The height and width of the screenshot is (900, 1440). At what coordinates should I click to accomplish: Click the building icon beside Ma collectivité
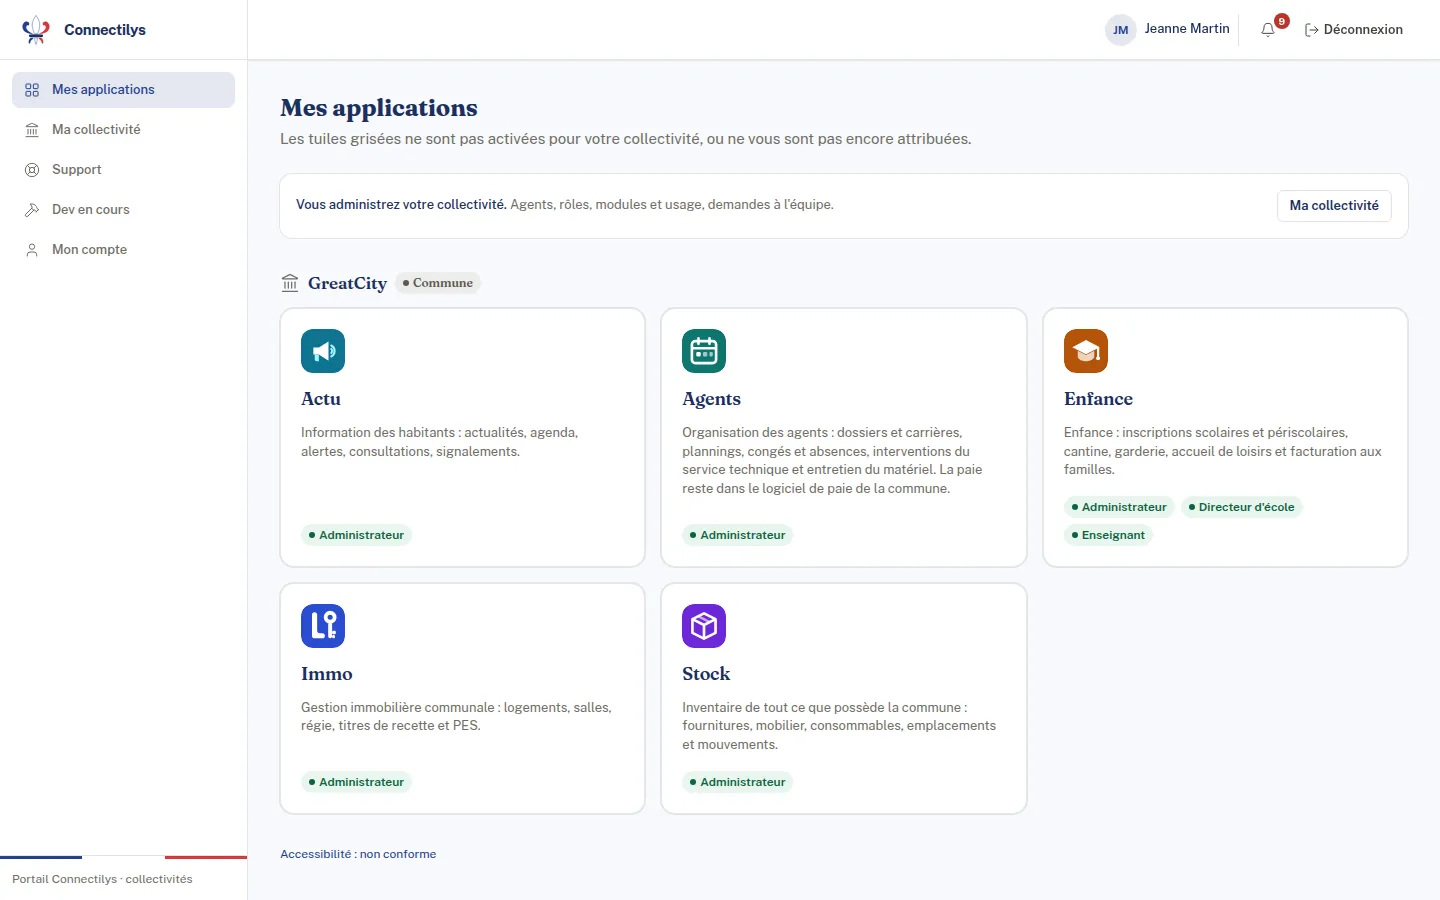click(x=32, y=130)
